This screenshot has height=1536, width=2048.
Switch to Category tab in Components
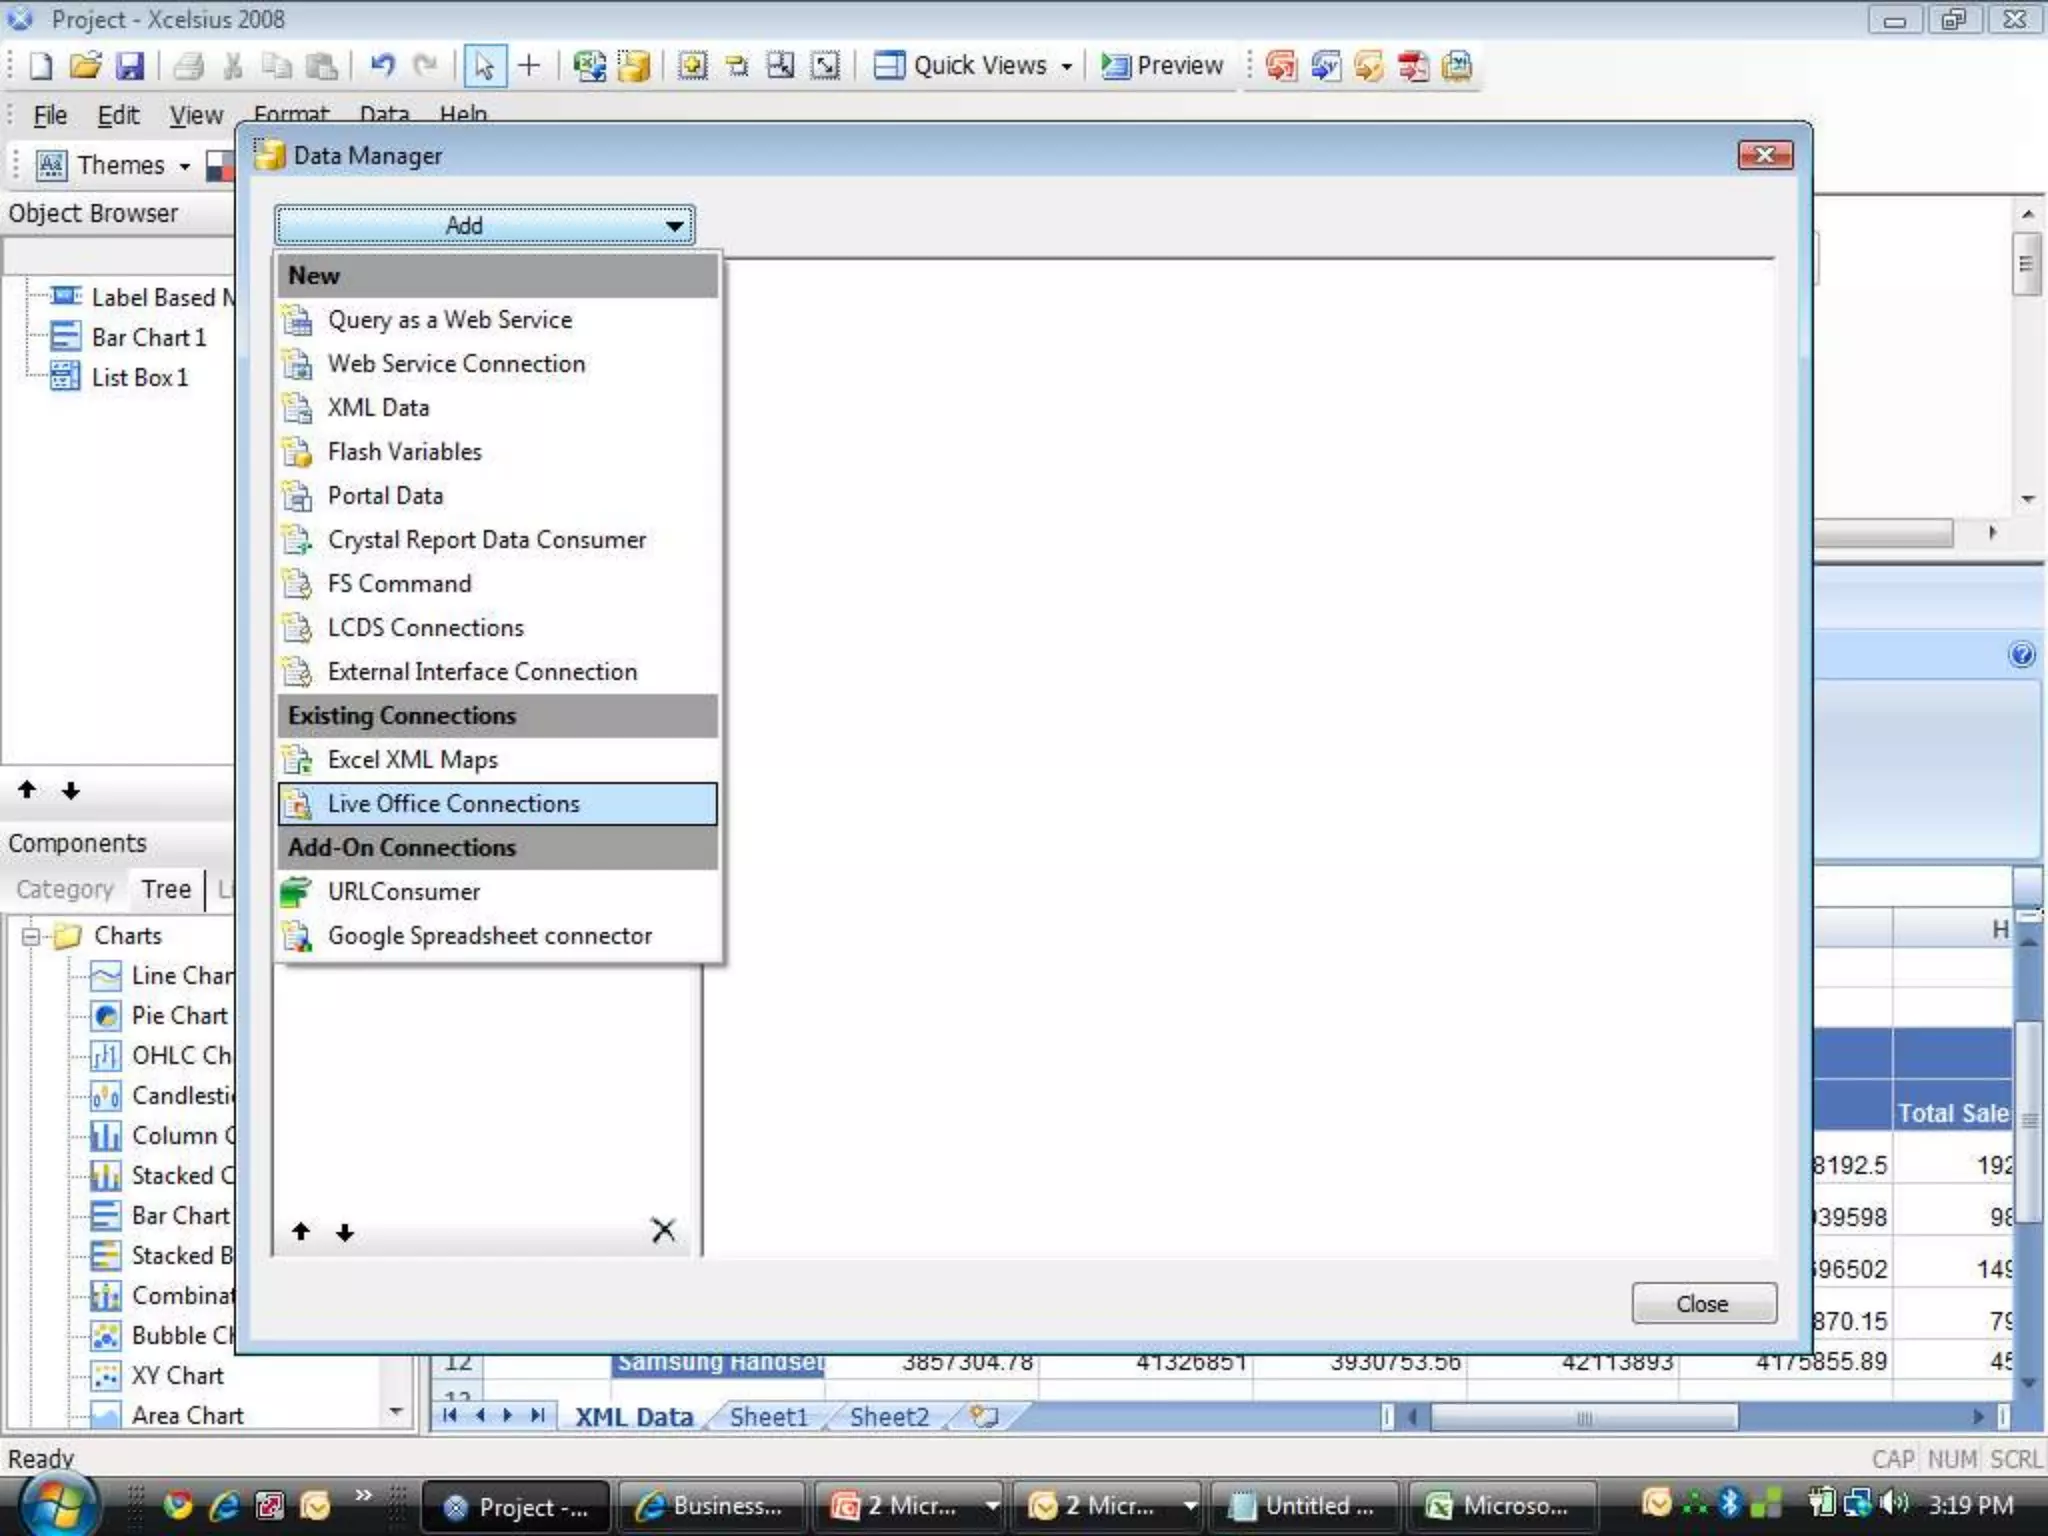(65, 889)
